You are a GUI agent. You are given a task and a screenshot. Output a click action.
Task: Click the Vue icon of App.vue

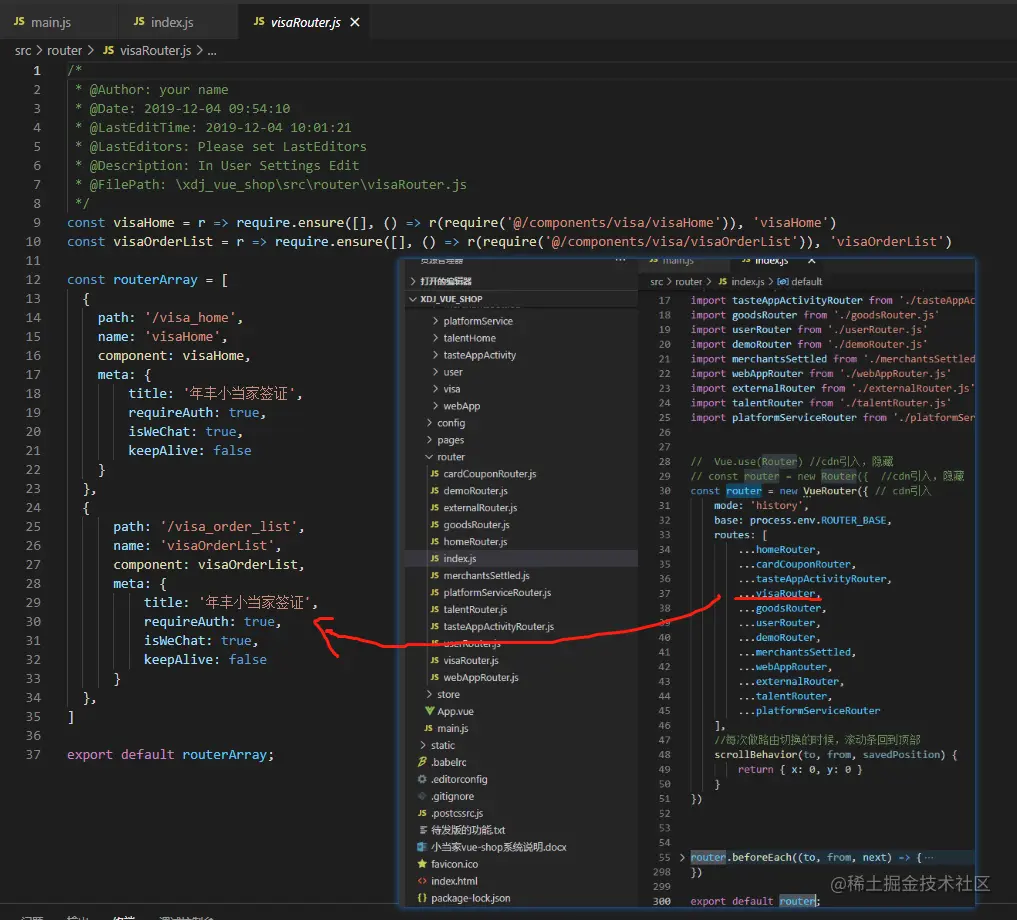pos(428,711)
